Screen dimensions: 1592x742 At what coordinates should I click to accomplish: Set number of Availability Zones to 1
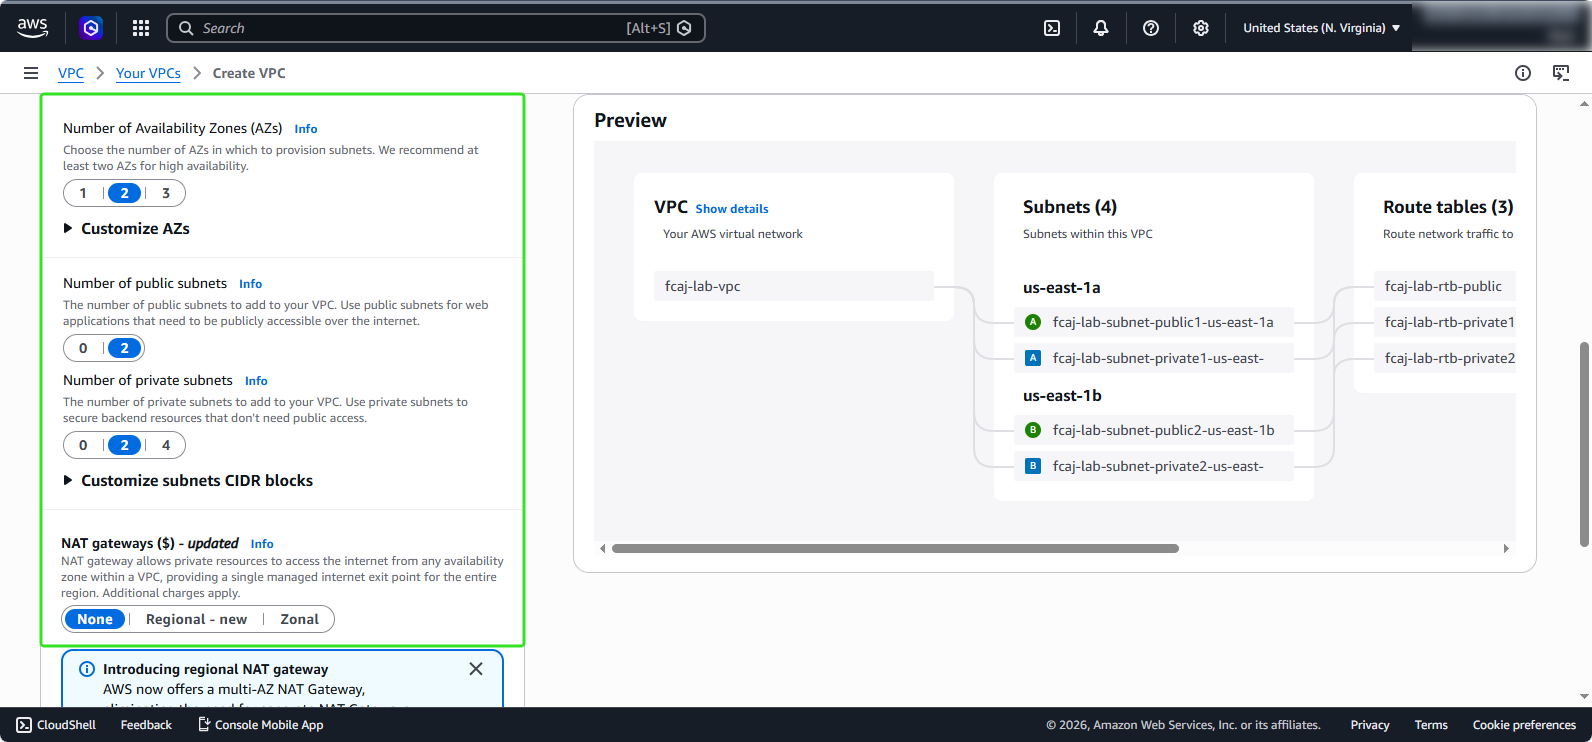83,193
